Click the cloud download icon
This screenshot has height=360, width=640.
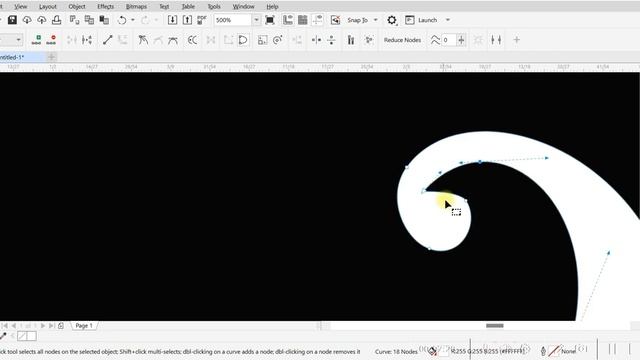pos(27,20)
